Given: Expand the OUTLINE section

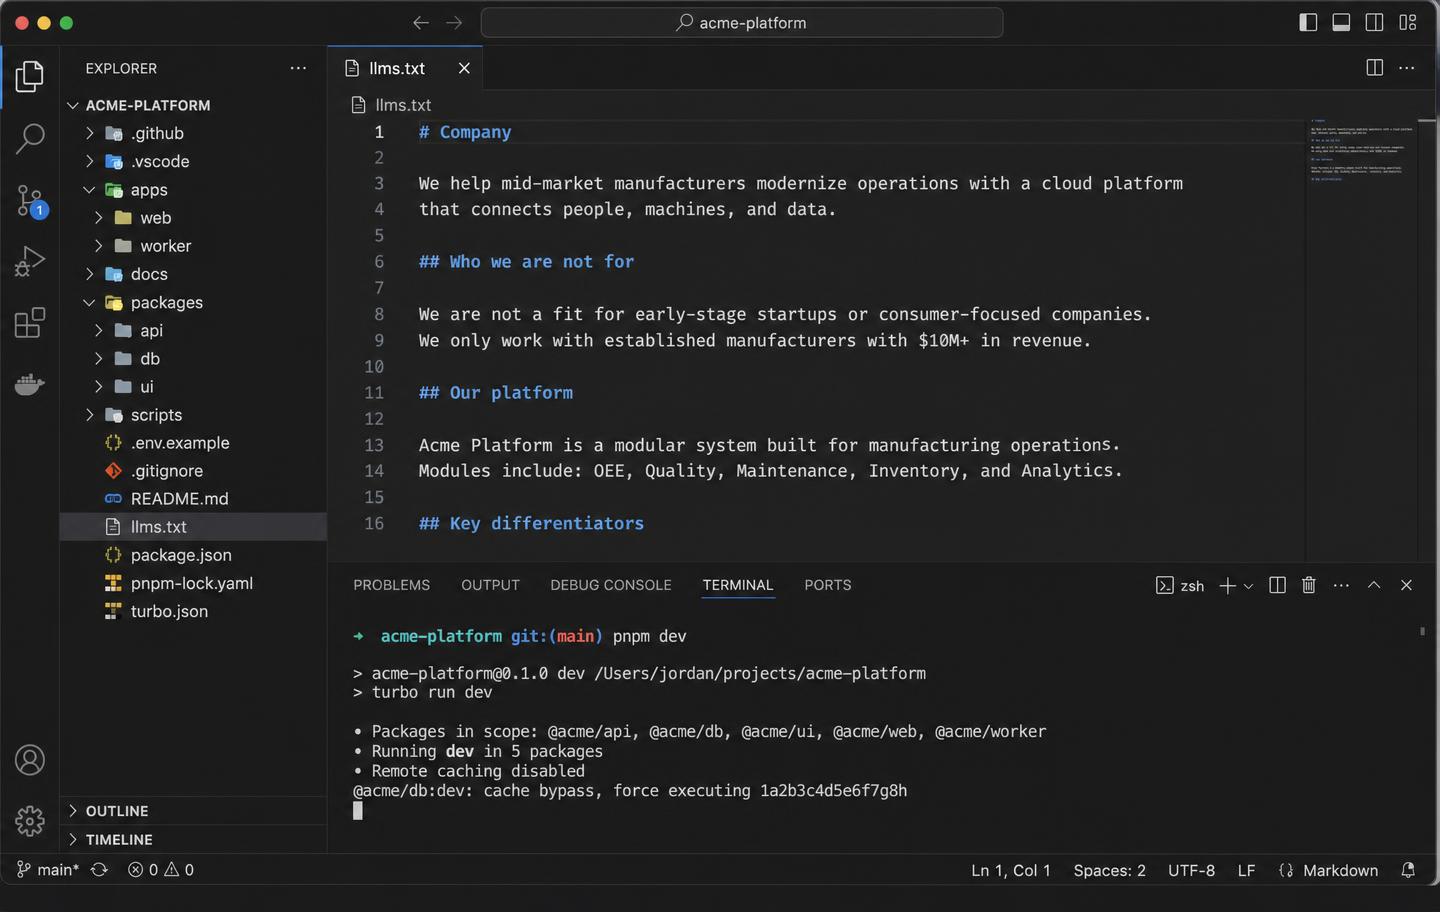Looking at the screenshot, I should pyautogui.click(x=193, y=811).
